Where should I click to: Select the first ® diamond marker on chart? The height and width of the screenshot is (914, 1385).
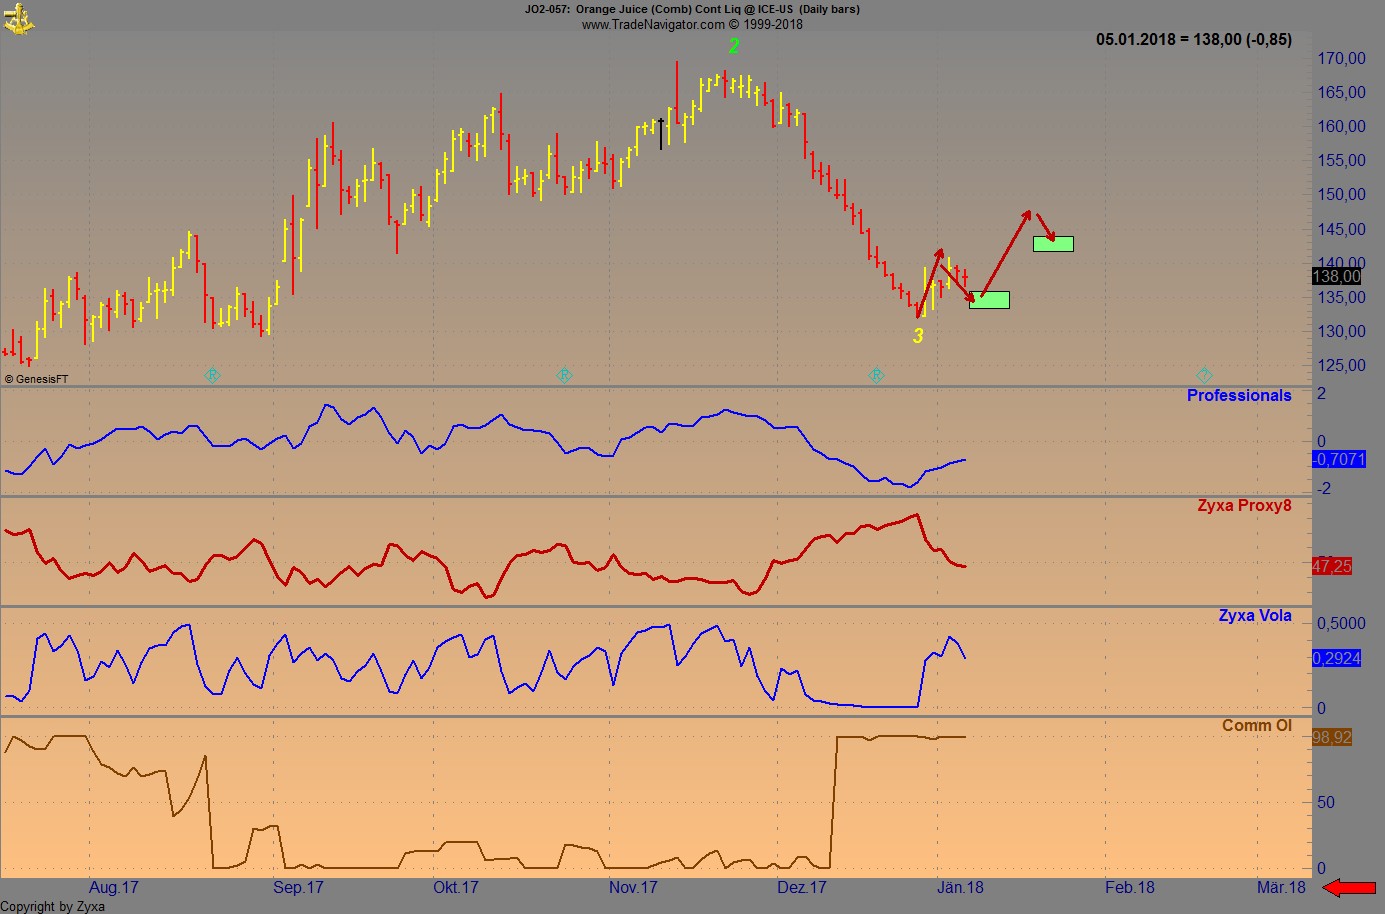coord(212,376)
